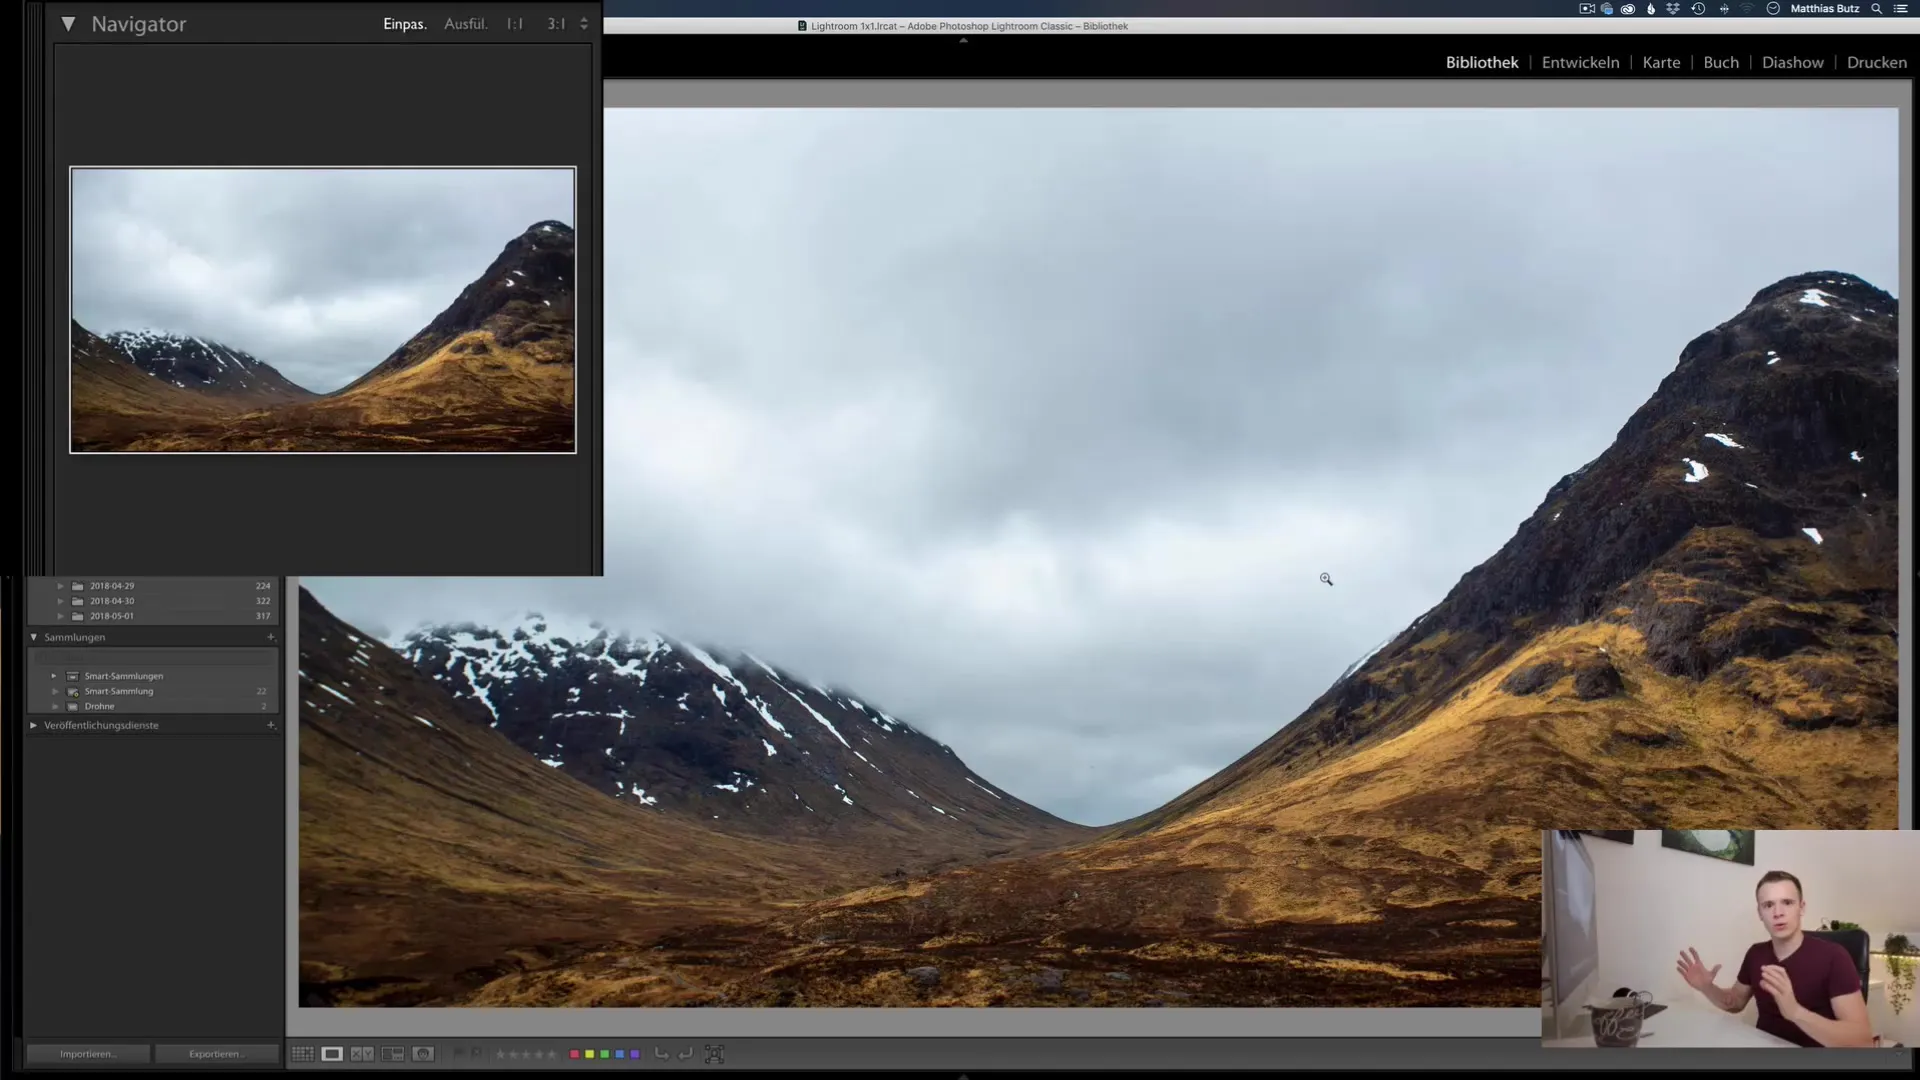Open the Wi-Fi menu bar icon
The width and height of the screenshot is (1920, 1080).
coord(1747,8)
